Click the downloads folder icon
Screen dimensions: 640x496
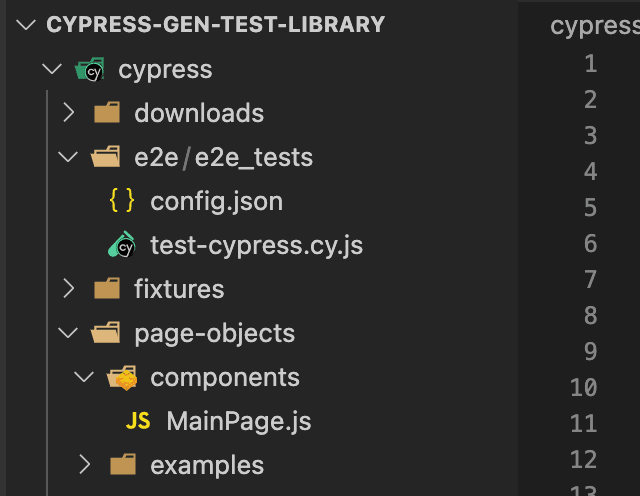point(107,112)
